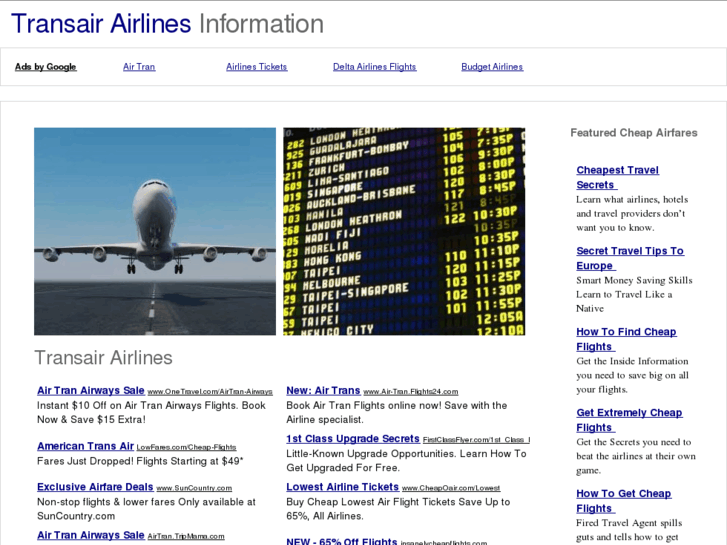Open Air Tran Airways Sale OneTravel ad

coord(91,391)
